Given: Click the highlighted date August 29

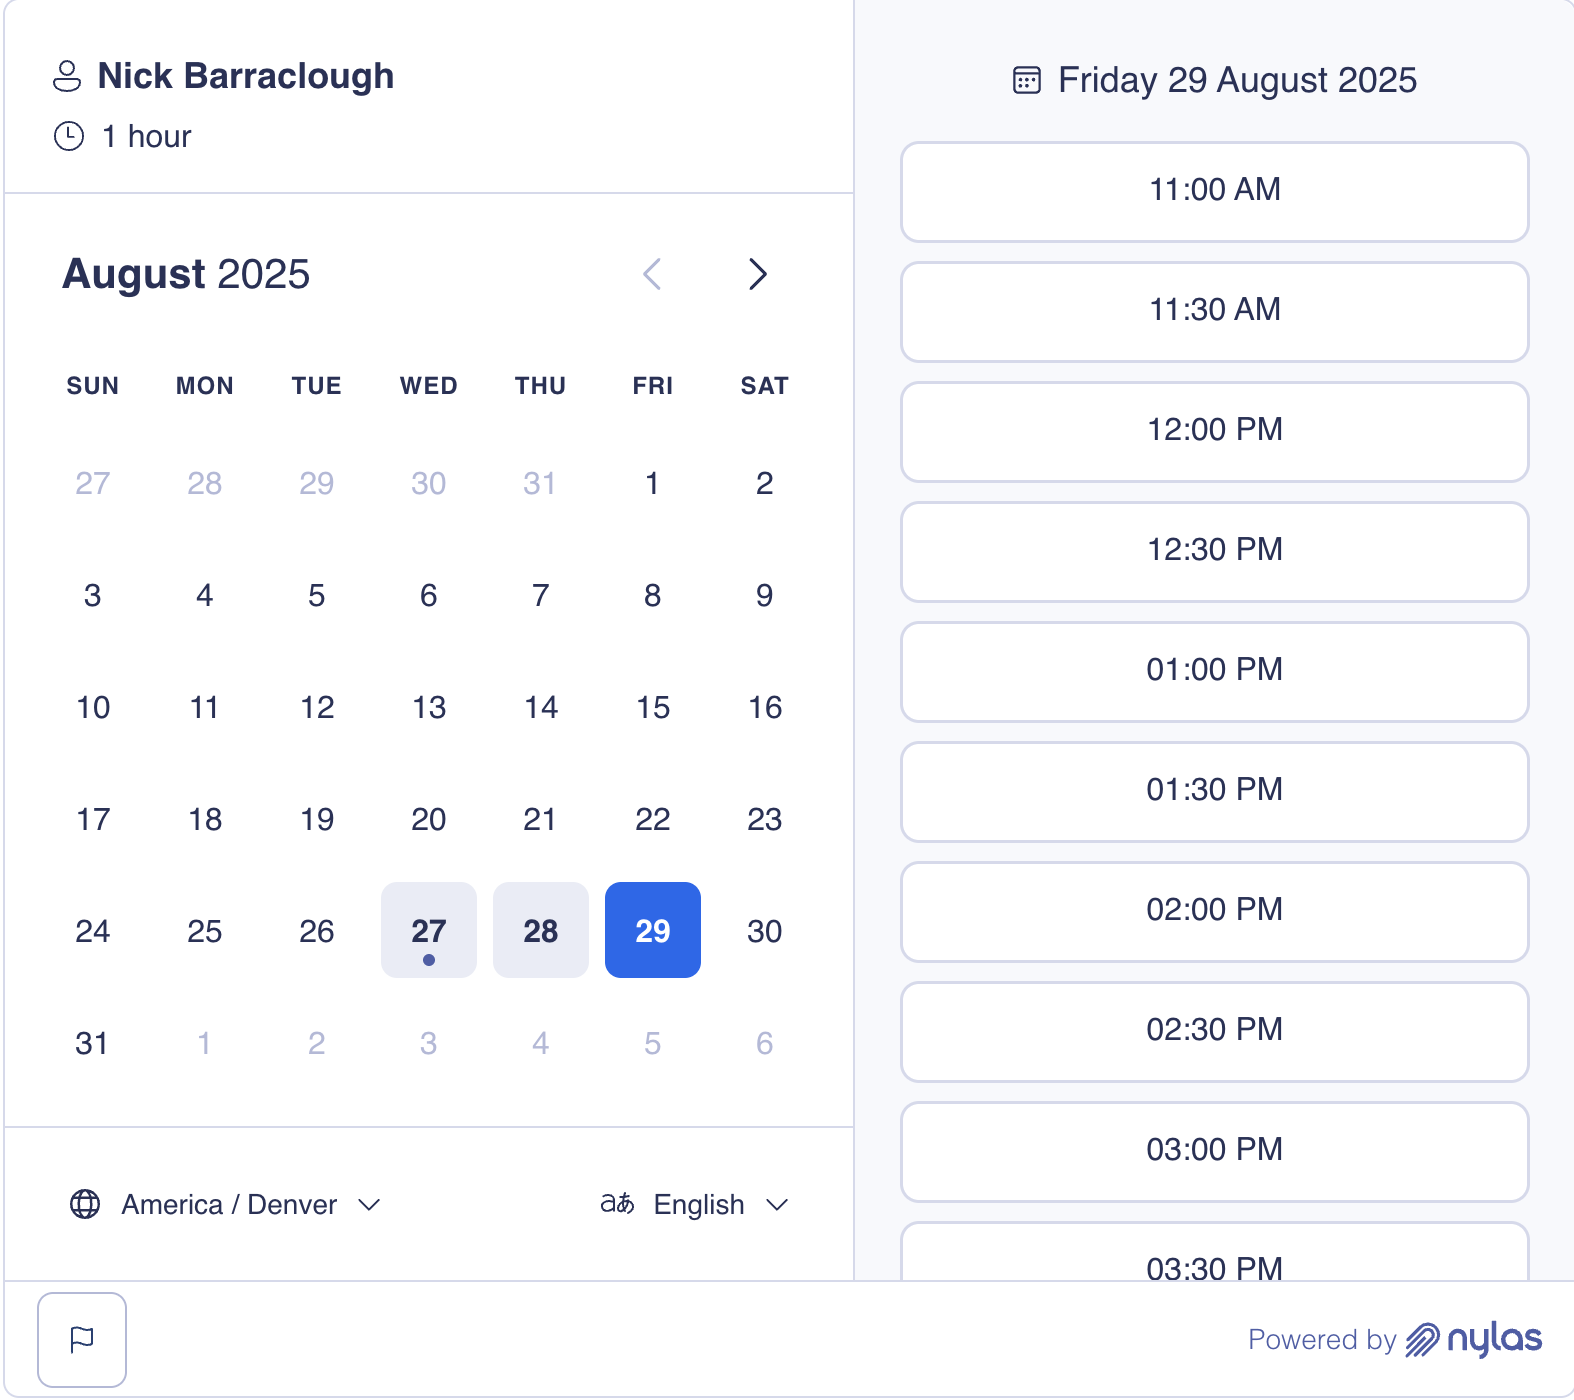Looking at the screenshot, I should tap(653, 930).
